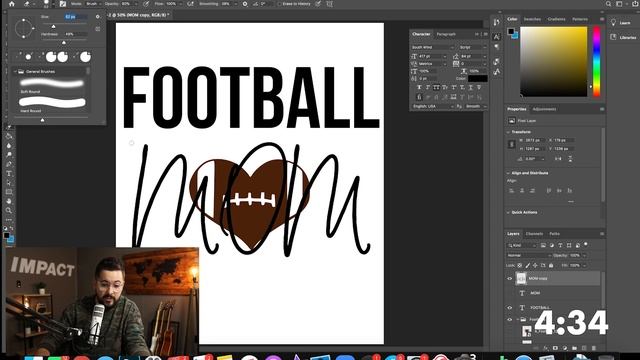
Task: Open the brush settings panel icon
Action: click(62, 4)
